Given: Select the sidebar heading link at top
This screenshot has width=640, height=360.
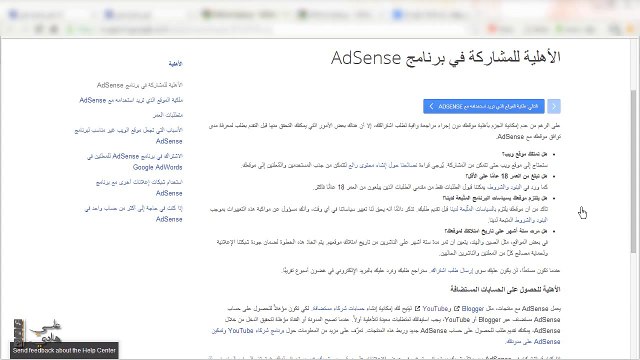Looking at the screenshot, I should tap(176, 64).
